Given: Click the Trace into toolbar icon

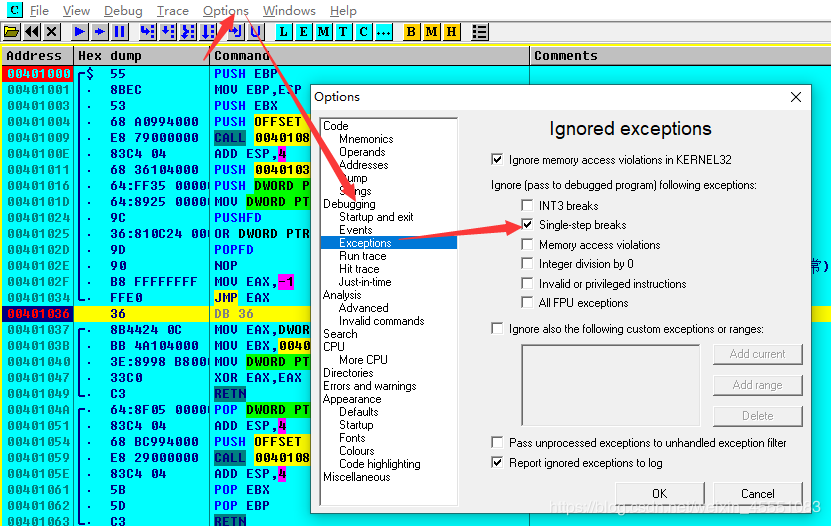Looking at the screenshot, I should coord(188,32).
